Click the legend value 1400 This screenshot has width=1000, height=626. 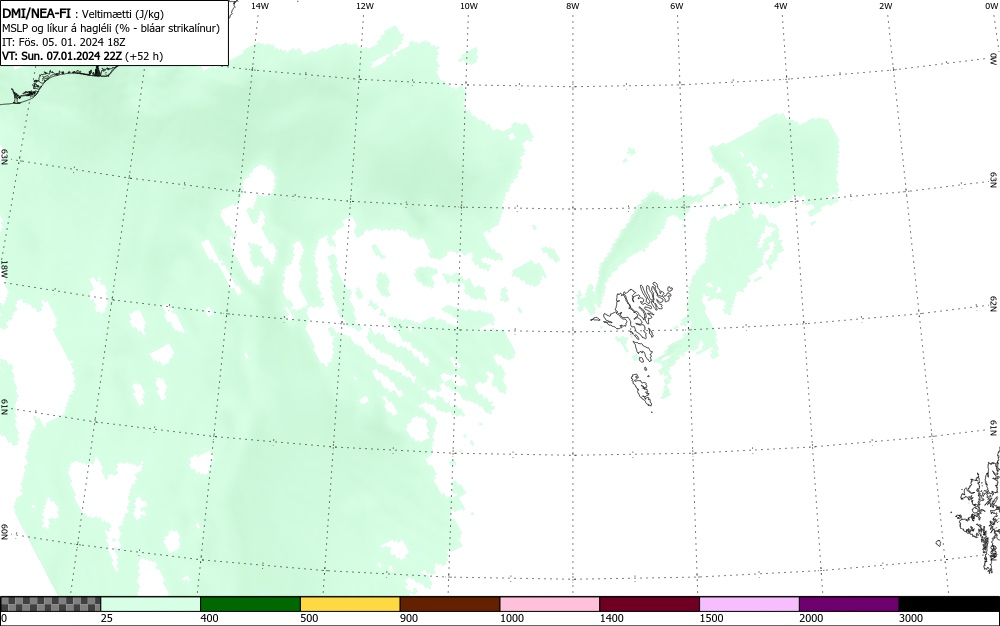(612, 618)
